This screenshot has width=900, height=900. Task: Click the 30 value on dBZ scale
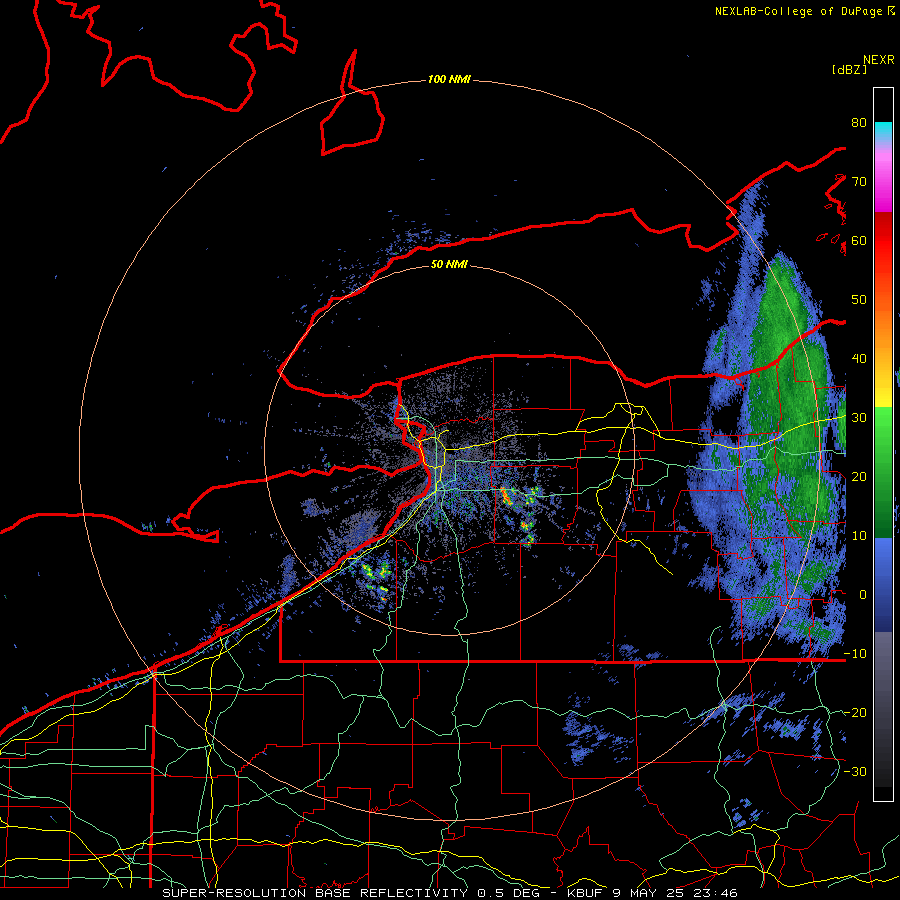859,418
